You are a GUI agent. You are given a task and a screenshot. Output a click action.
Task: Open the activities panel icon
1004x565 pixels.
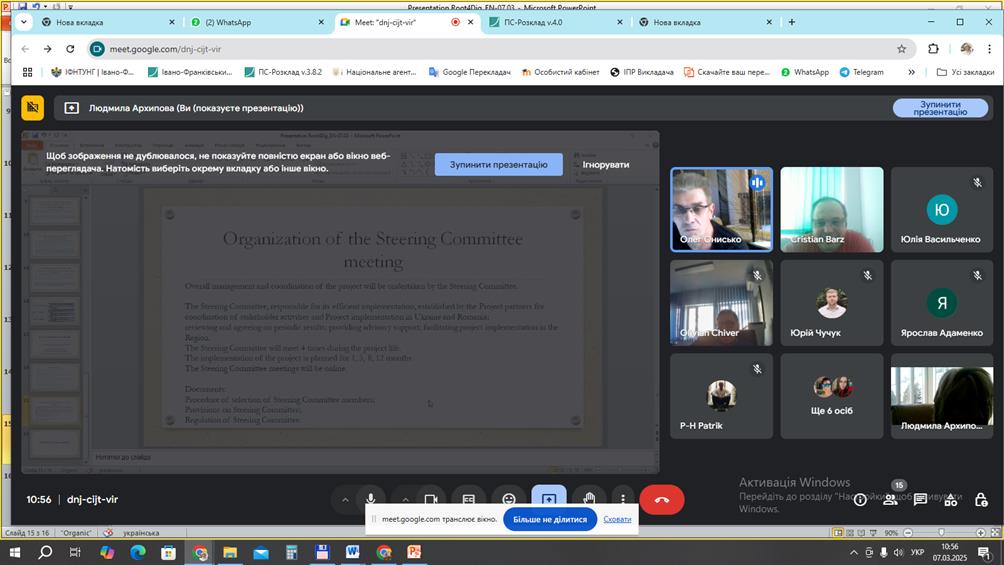click(950, 499)
